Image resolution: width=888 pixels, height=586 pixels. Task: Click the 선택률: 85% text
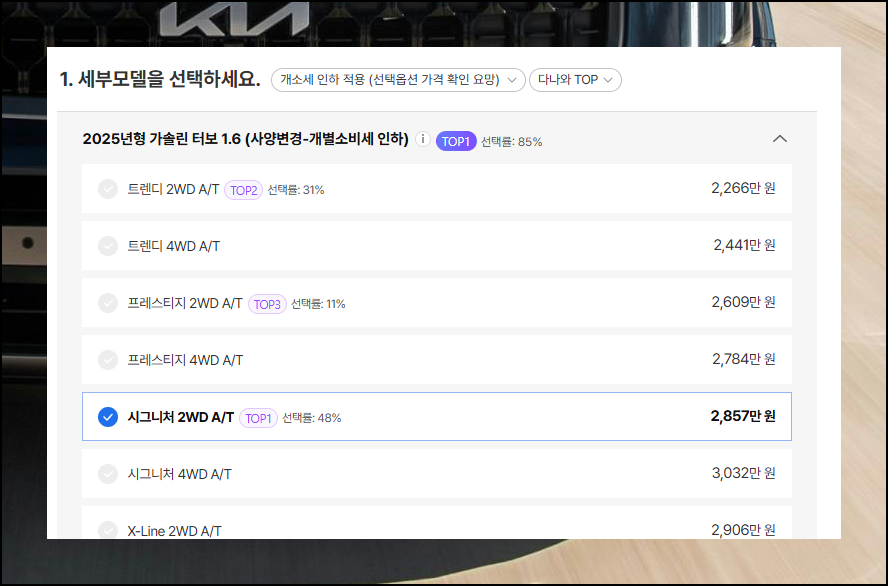click(x=511, y=142)
